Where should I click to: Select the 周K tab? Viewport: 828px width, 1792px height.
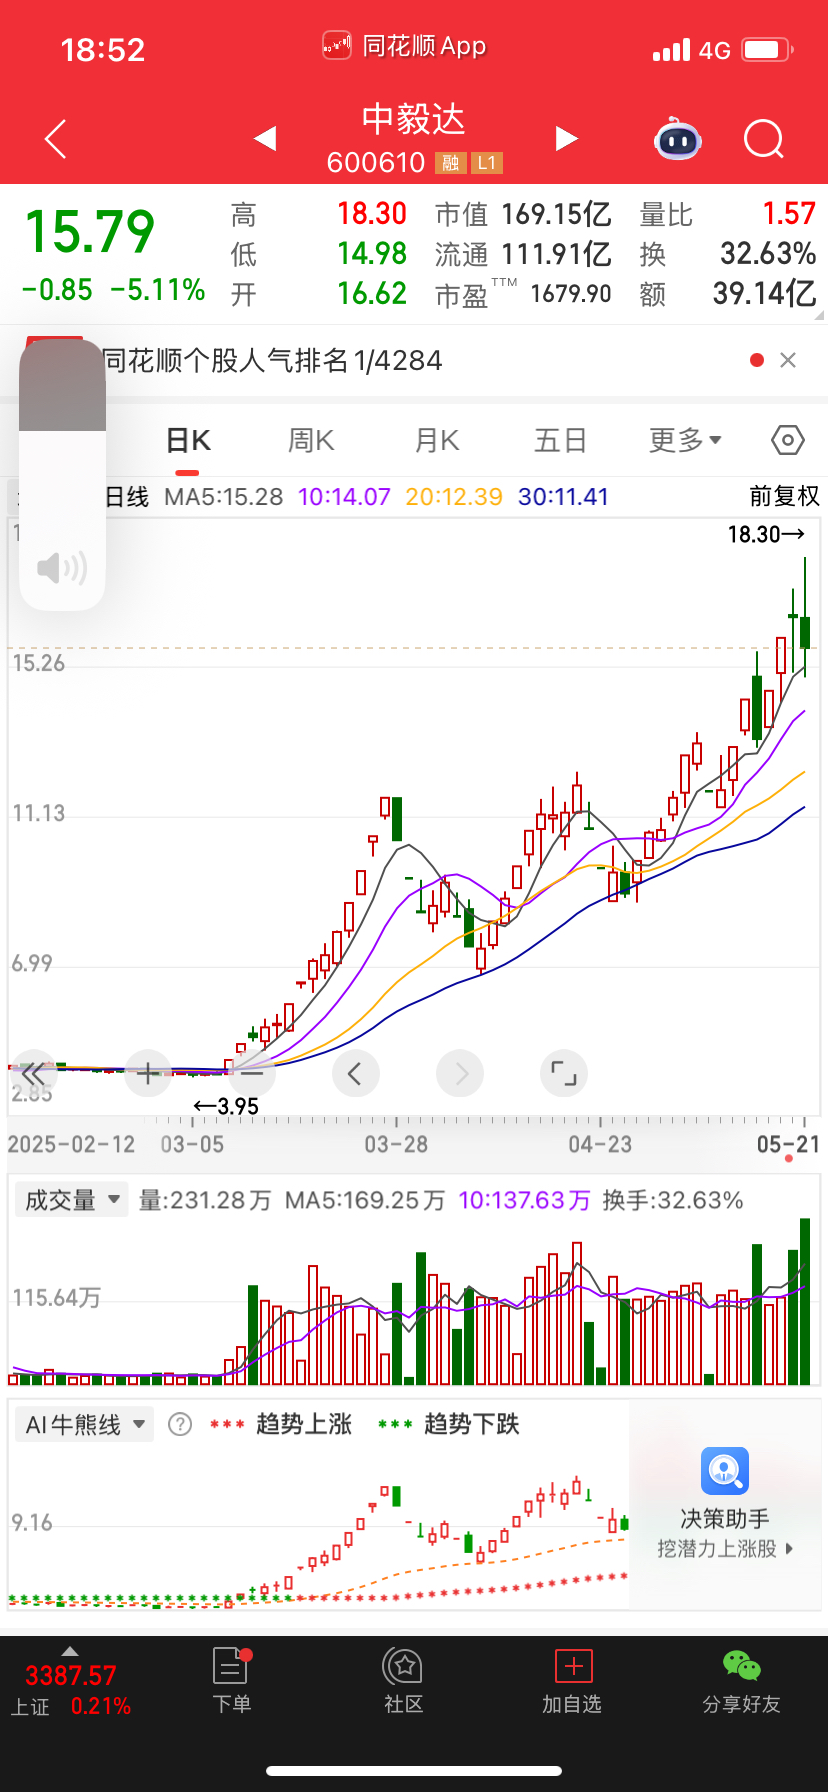tap(311, 441)
